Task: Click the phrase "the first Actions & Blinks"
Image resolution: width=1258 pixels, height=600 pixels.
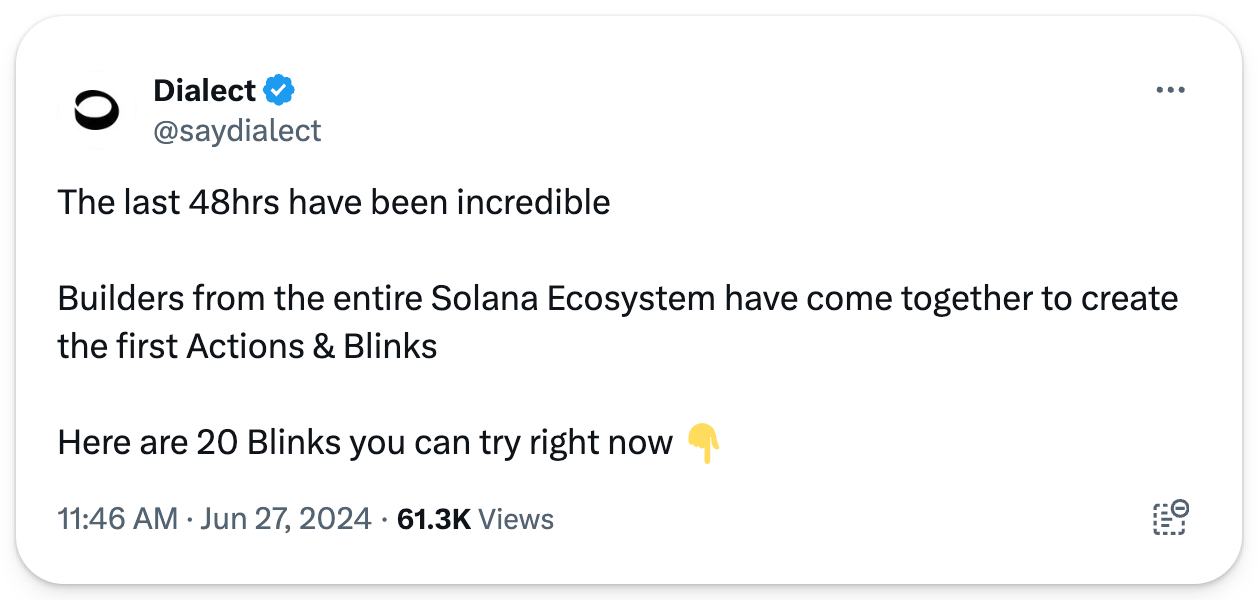Action: point(248,347)
